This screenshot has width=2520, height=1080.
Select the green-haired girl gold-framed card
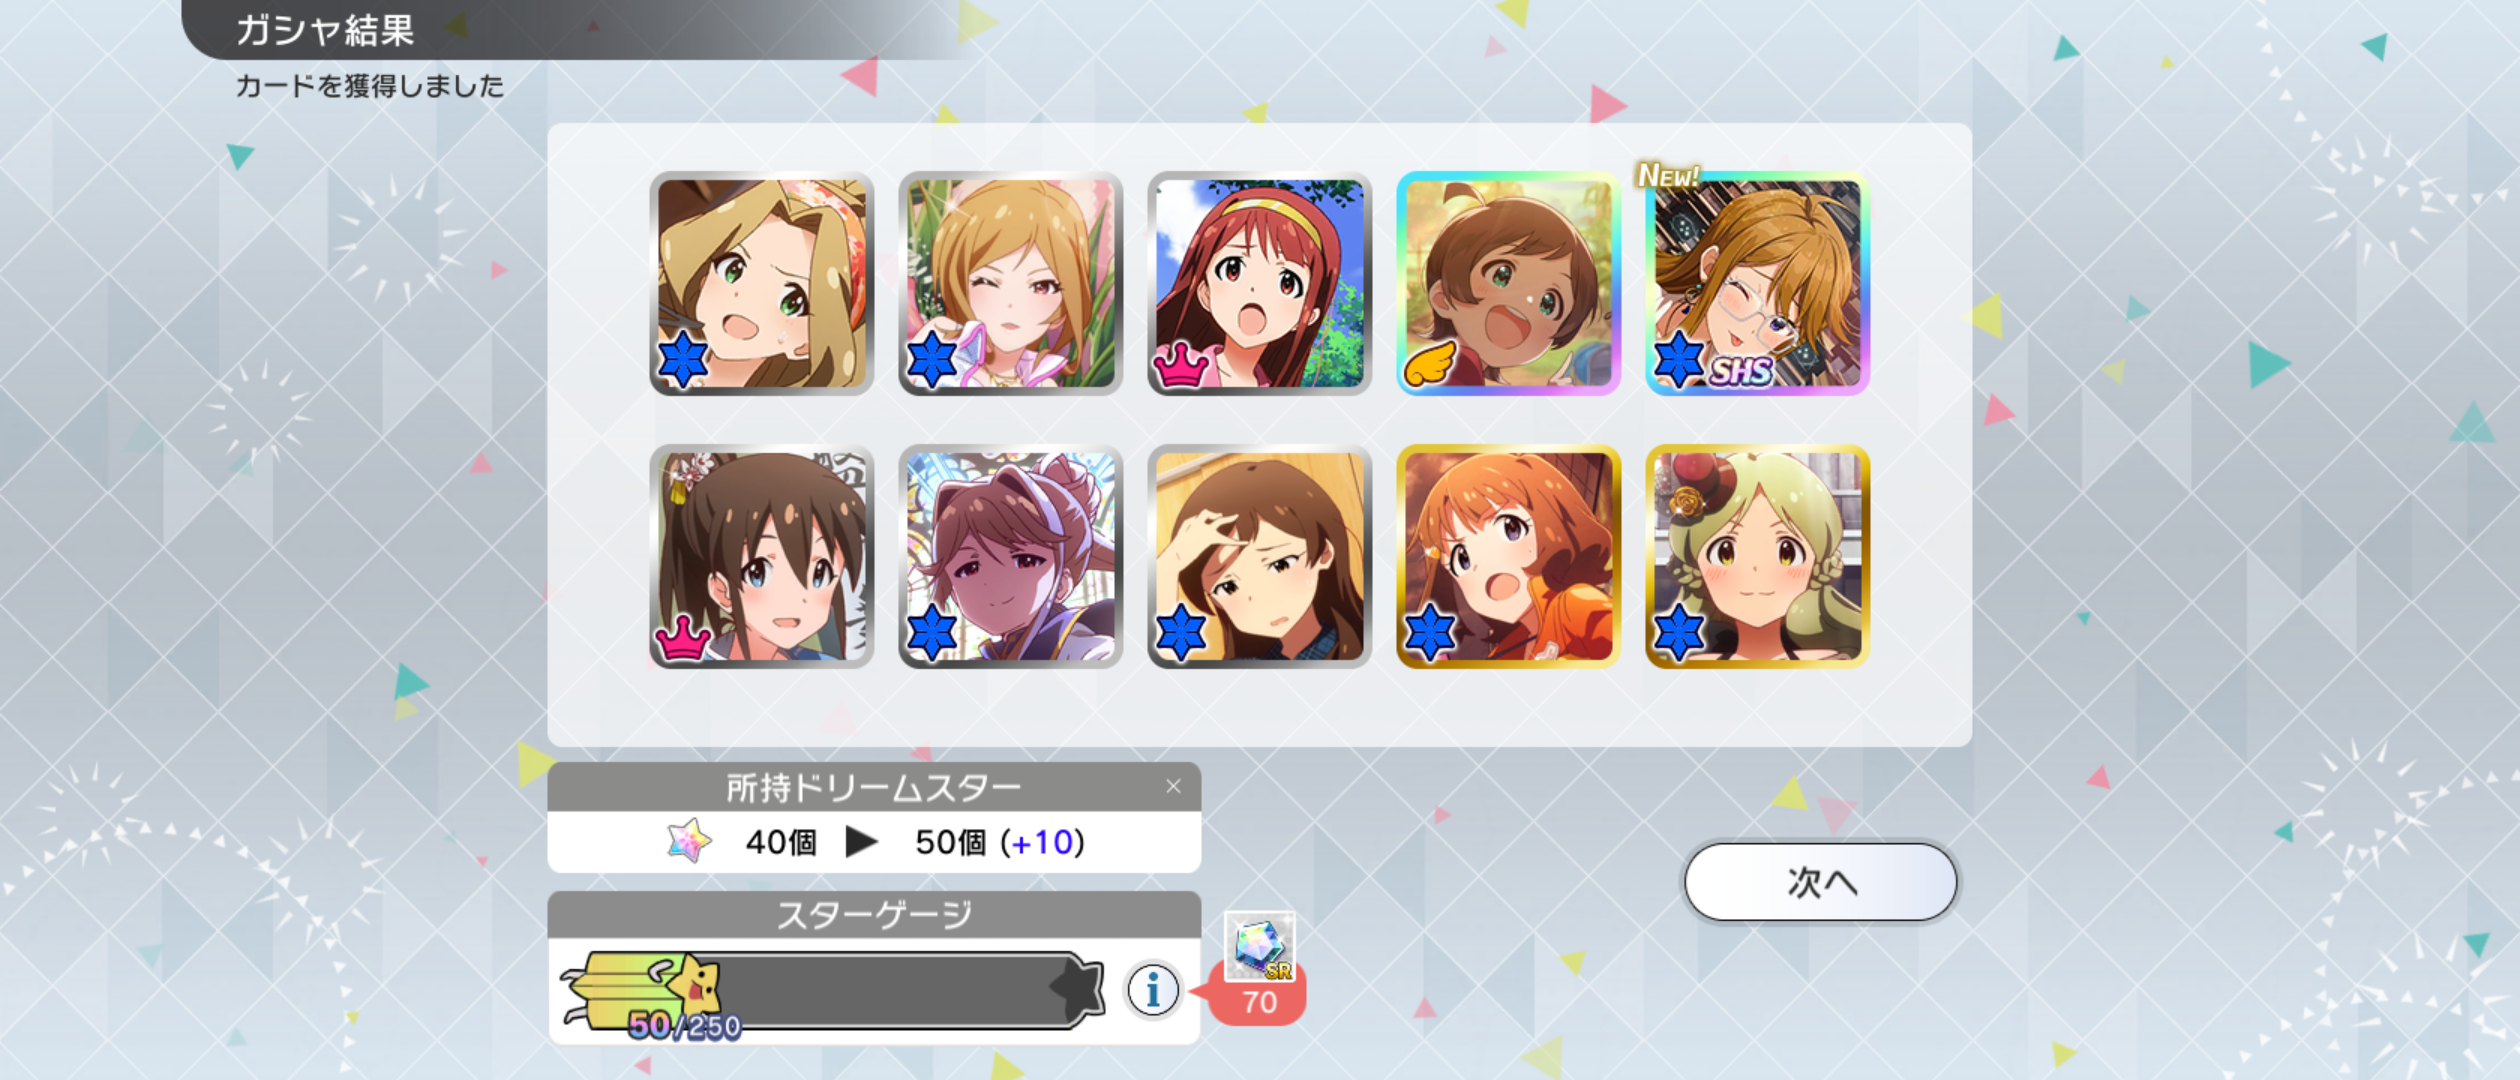coord(1757,556)
